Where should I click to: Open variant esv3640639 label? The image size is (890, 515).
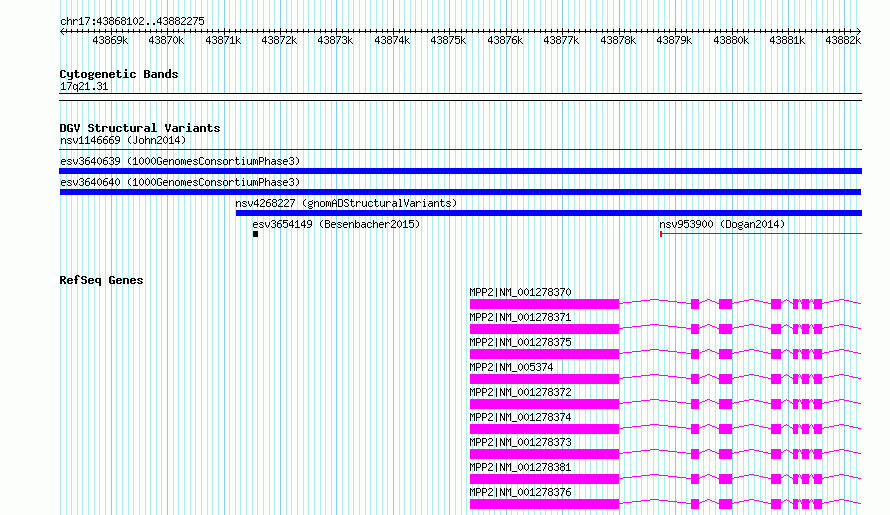coord(180,161)
